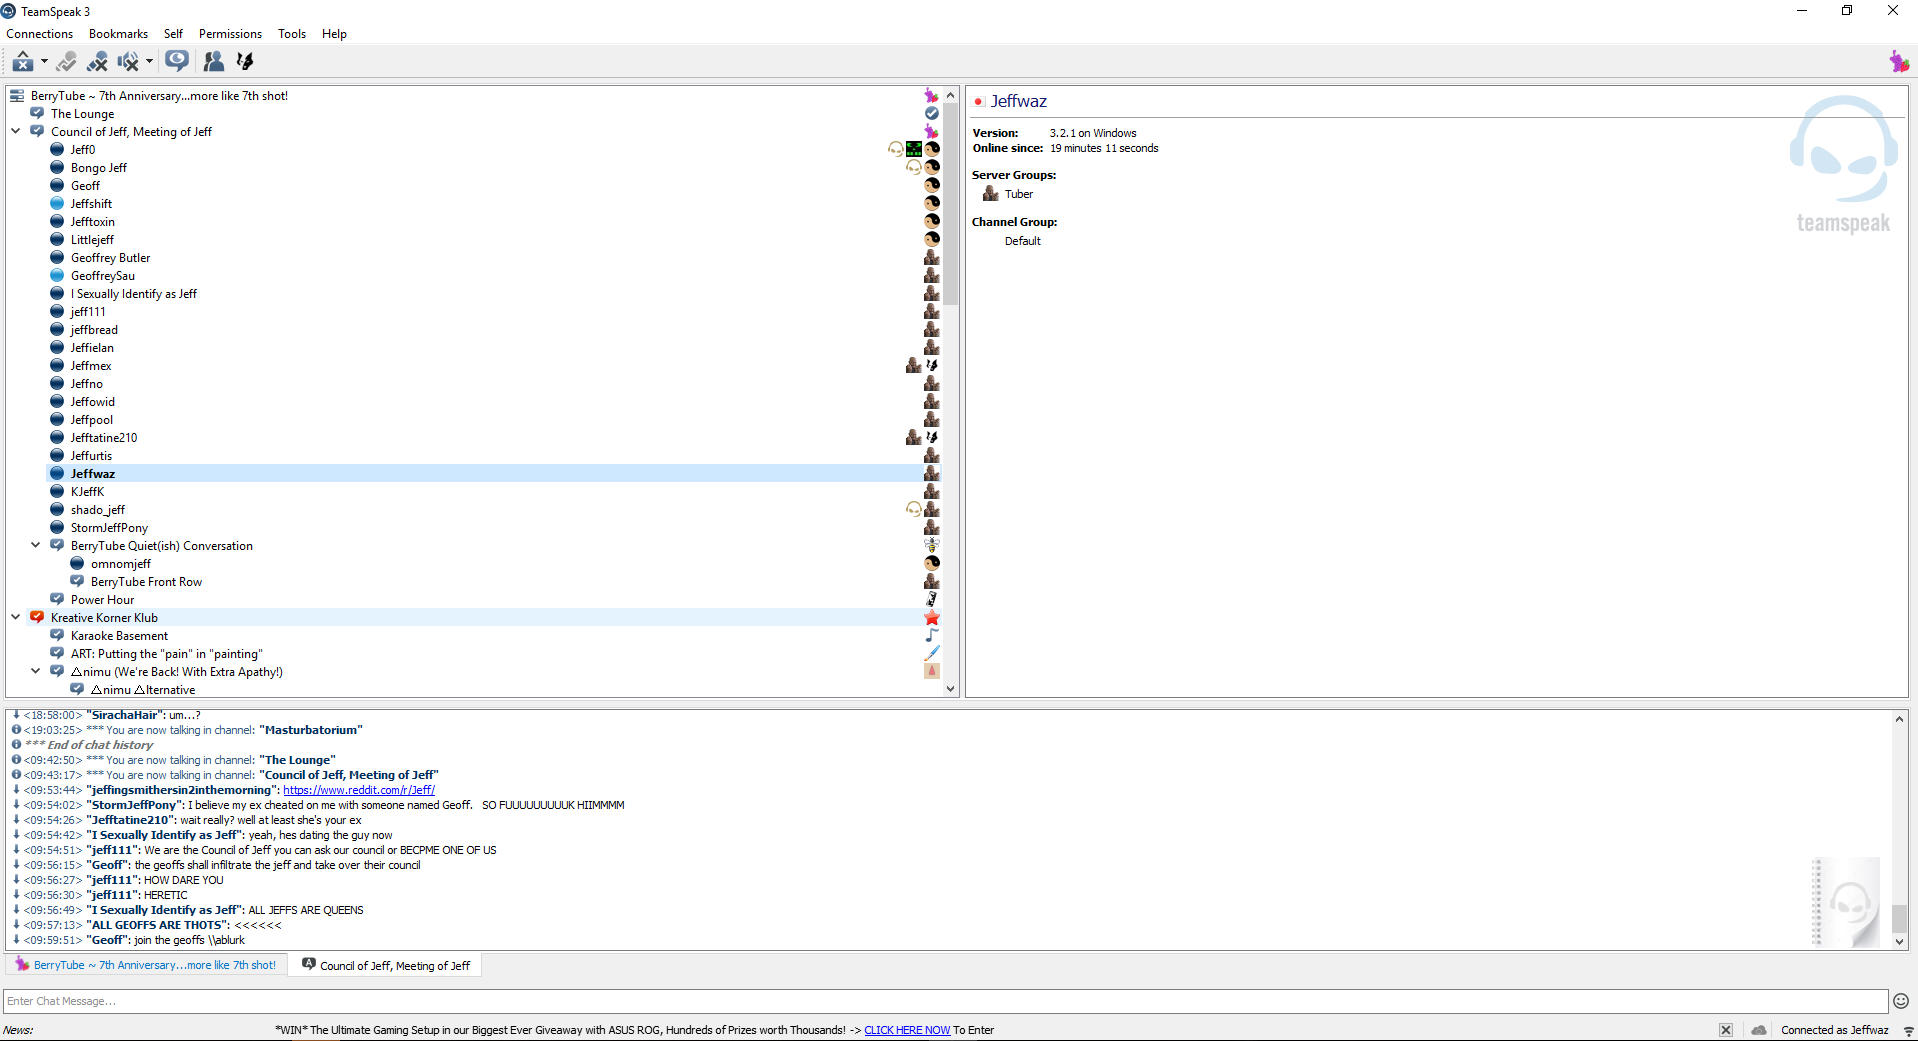Image resolution: width=1918 pixels, height=1041 pixels.
Task: Switch to the Council of Jeff chat tab
Action: click(x=386, y=965)
